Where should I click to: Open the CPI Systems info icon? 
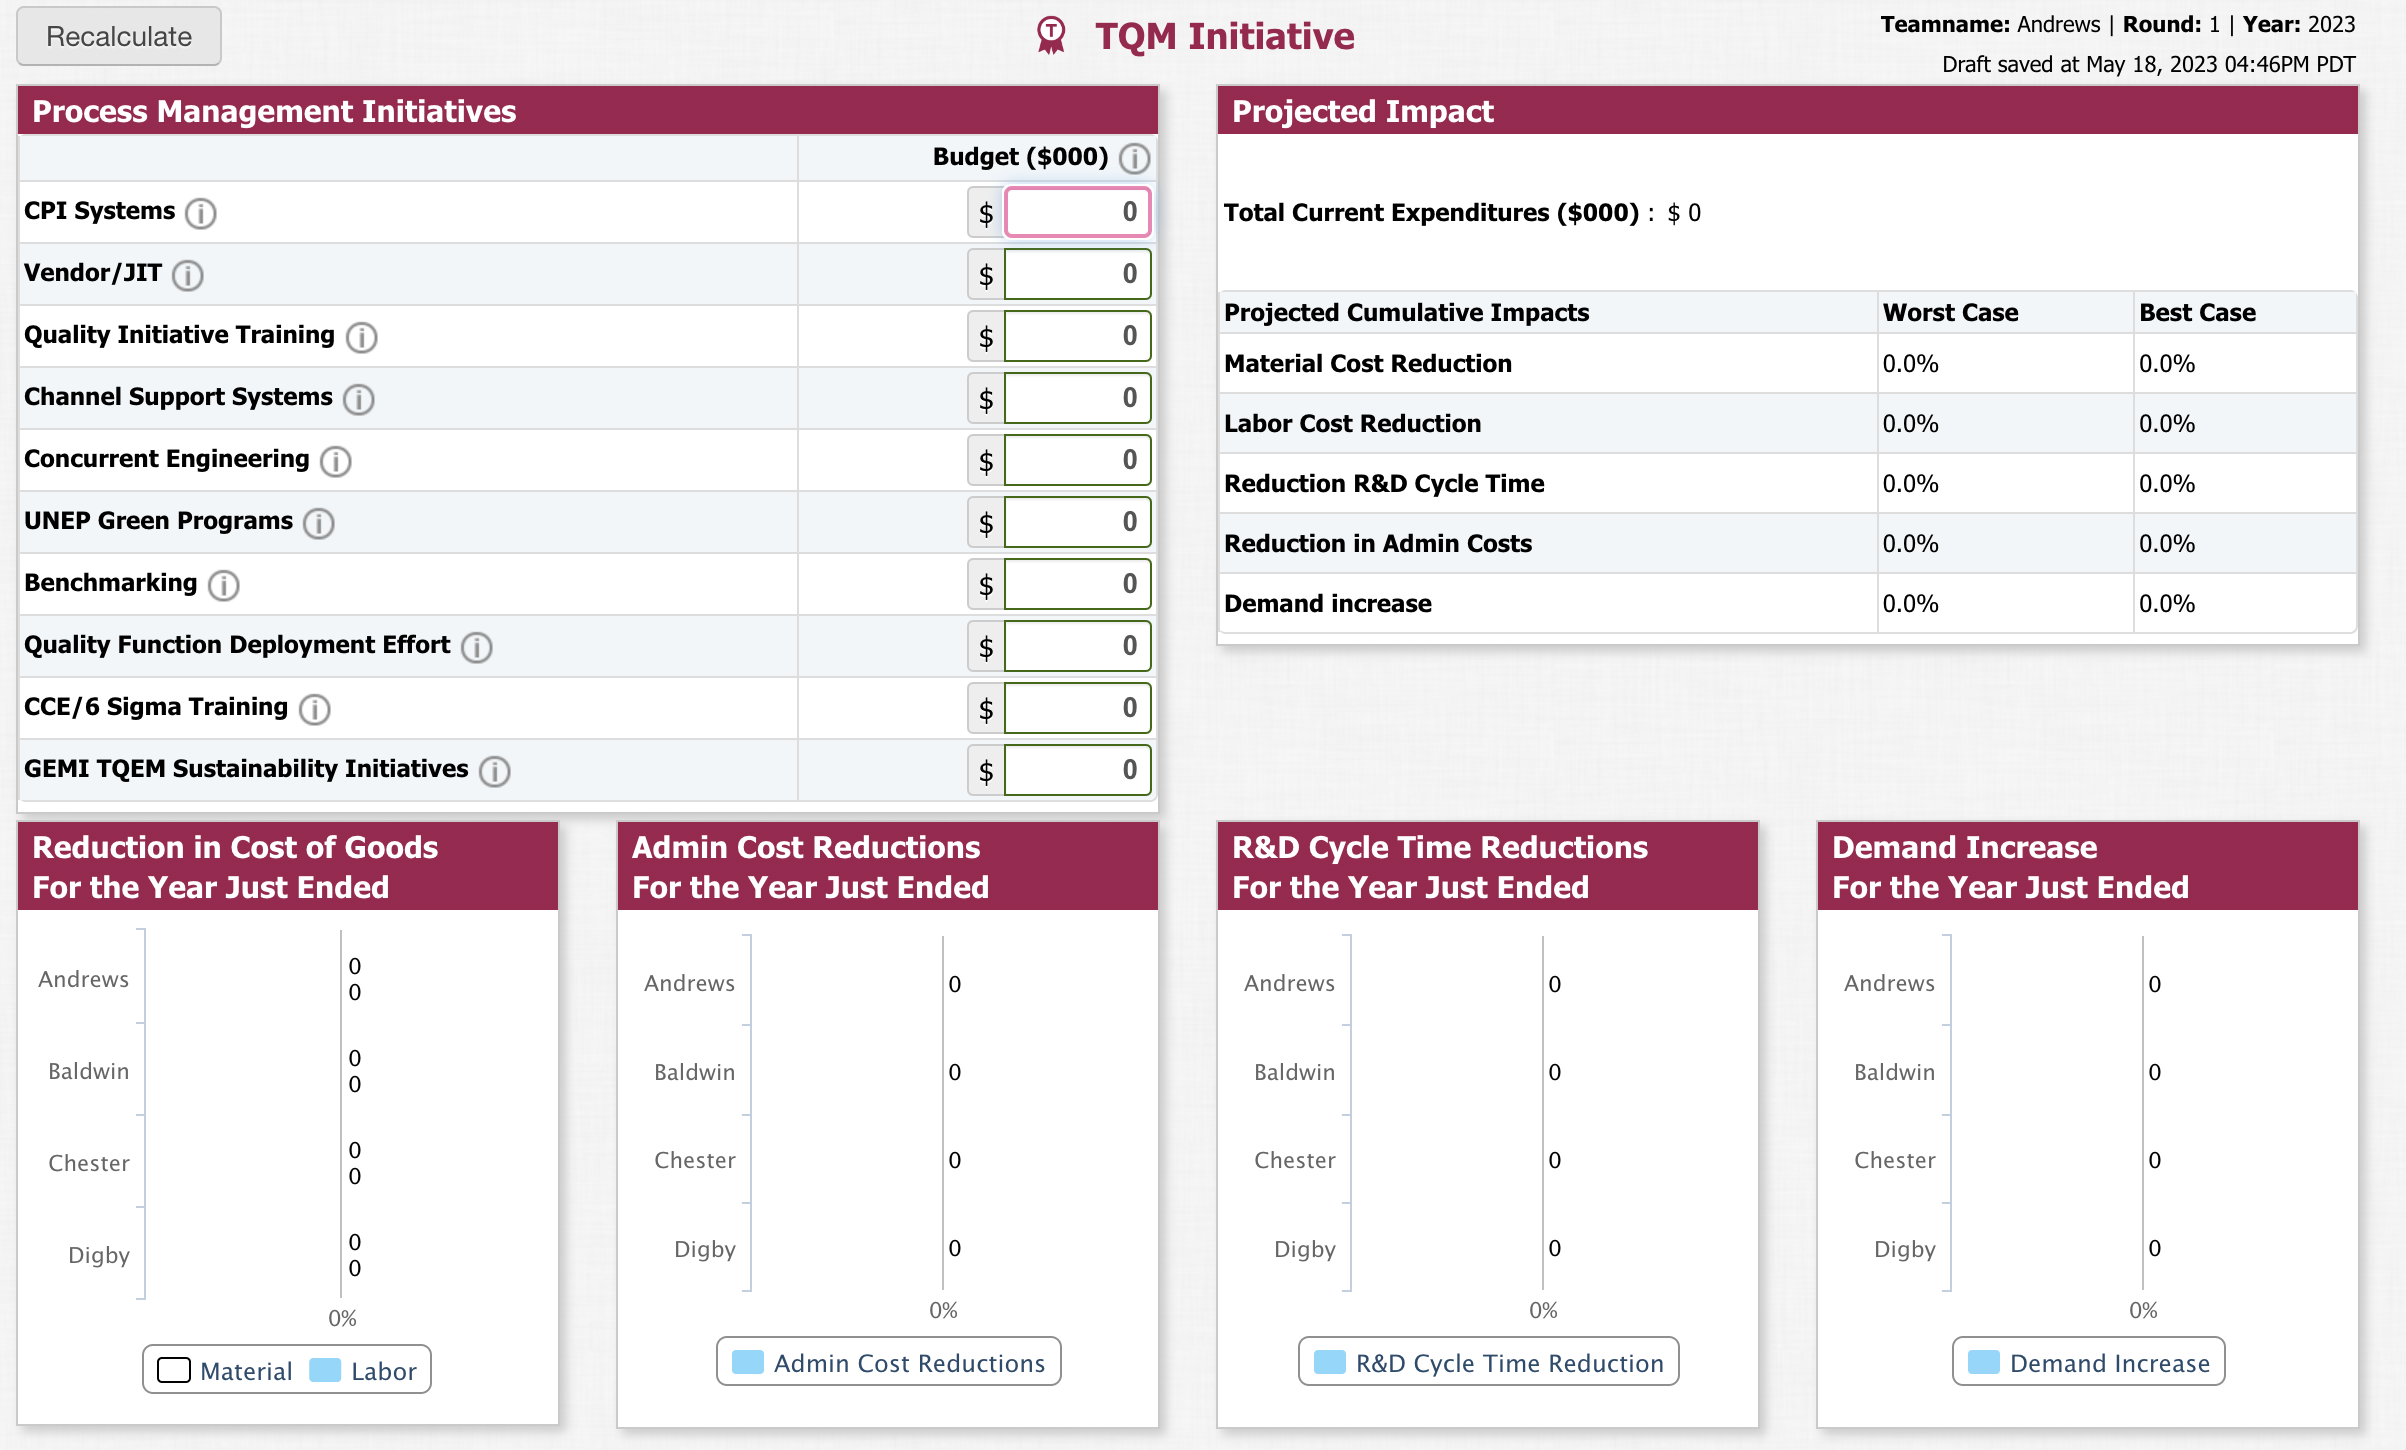click(201, 213)
